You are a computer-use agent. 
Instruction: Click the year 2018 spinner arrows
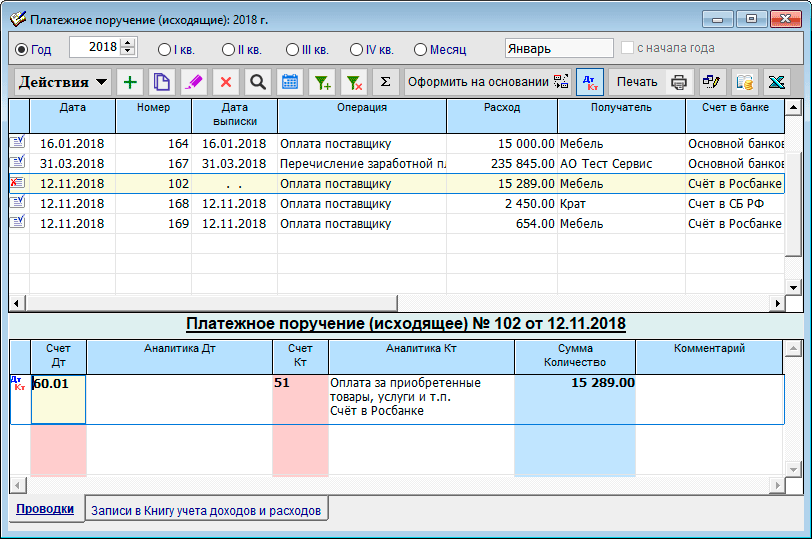(128, 47)
